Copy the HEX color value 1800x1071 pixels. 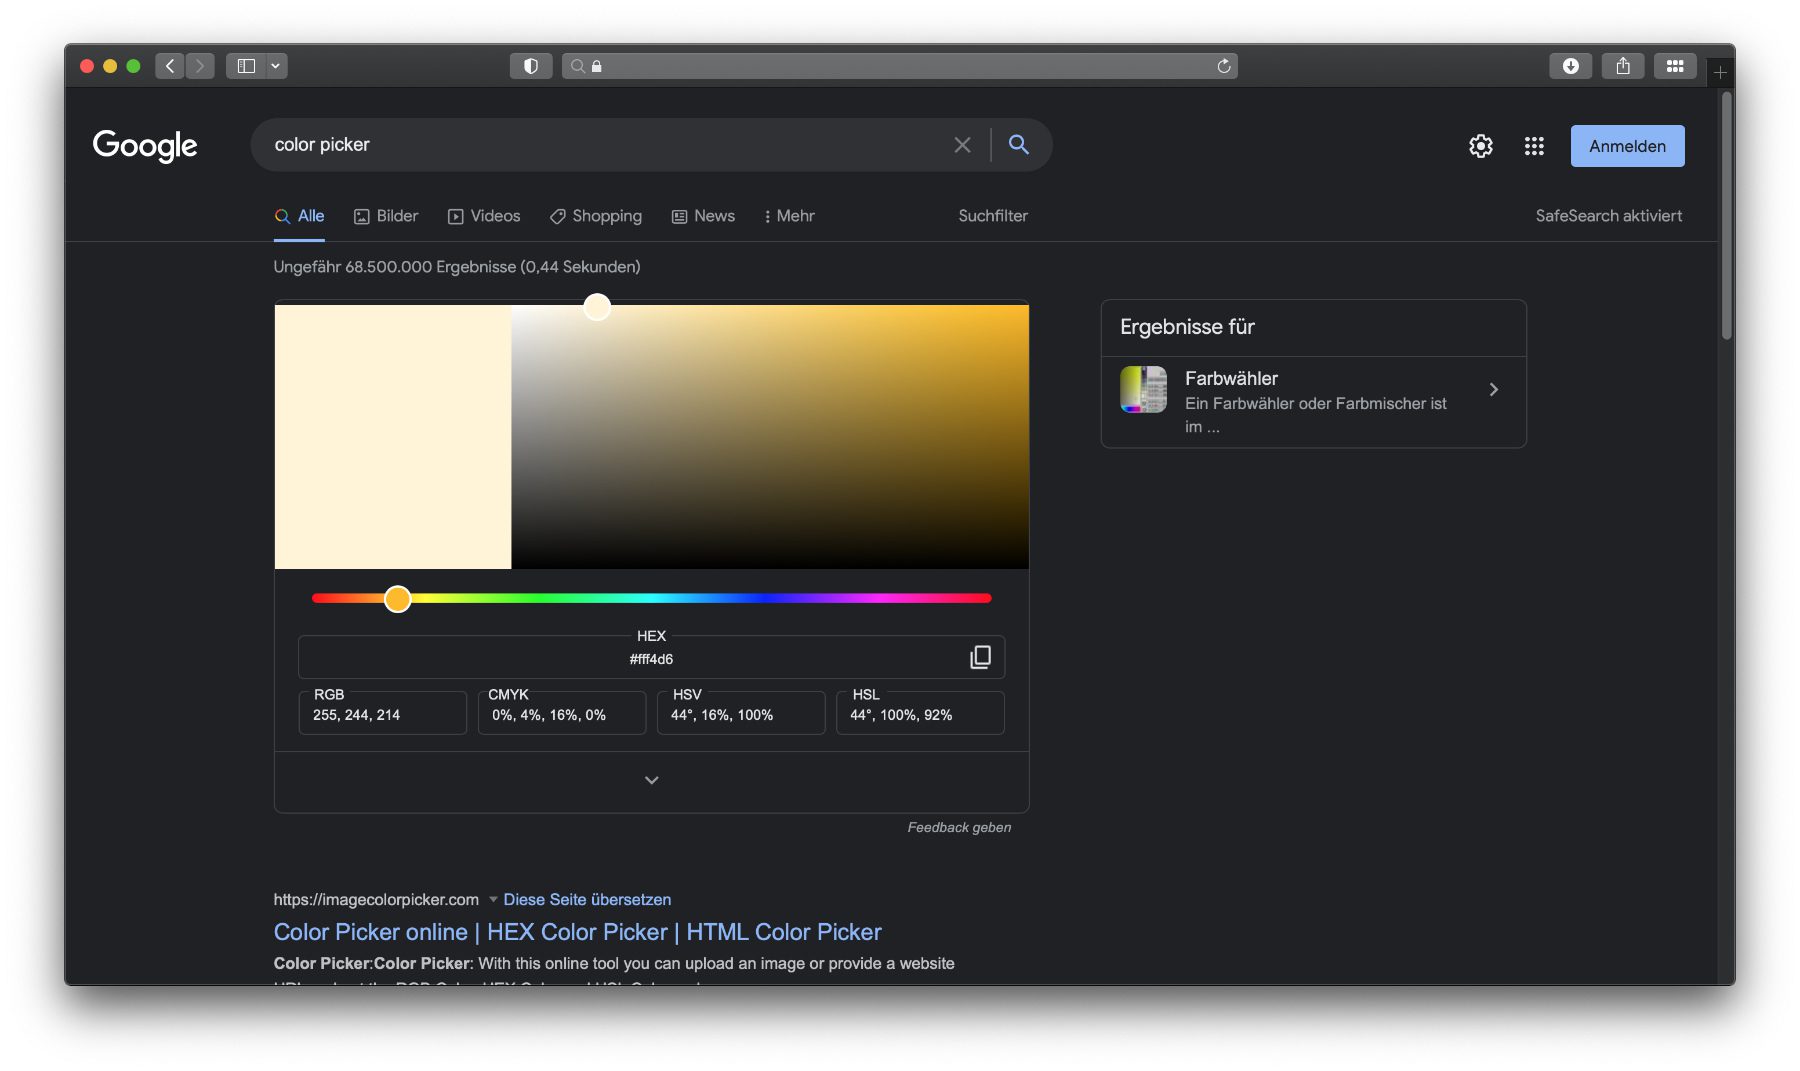pyautogui.click(x=980, y=657)
